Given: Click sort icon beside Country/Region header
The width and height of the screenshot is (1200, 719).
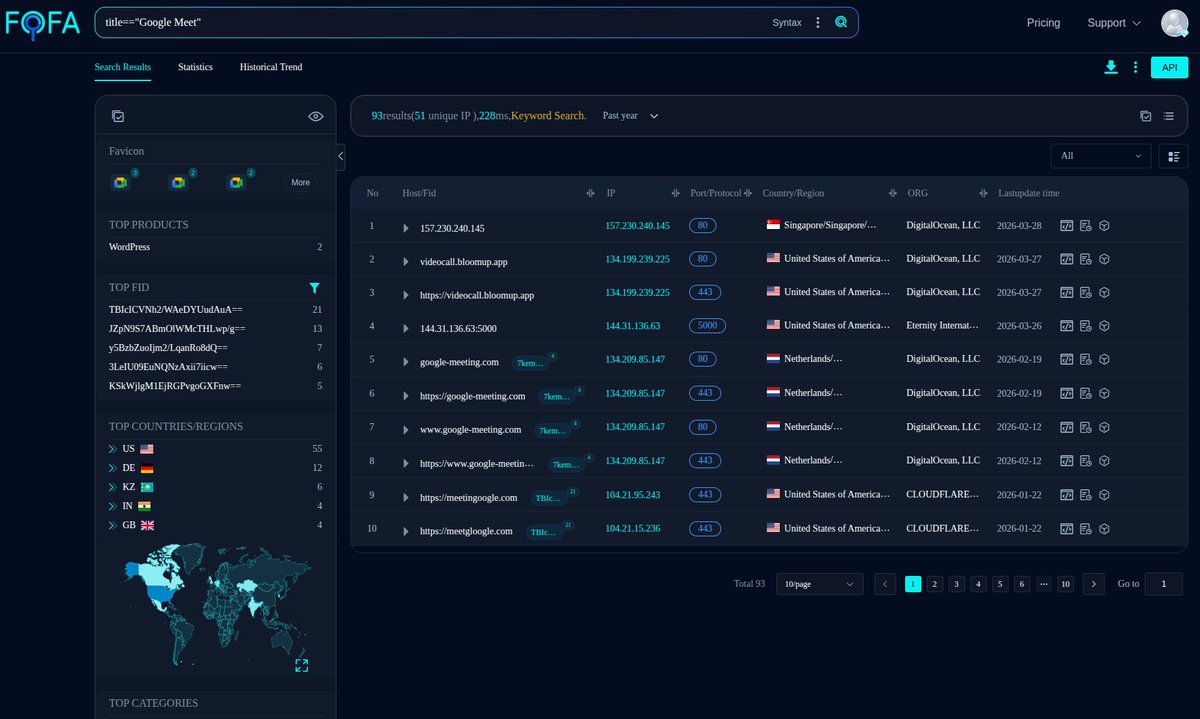Looking at the screenshot, I should pos(892,193).
